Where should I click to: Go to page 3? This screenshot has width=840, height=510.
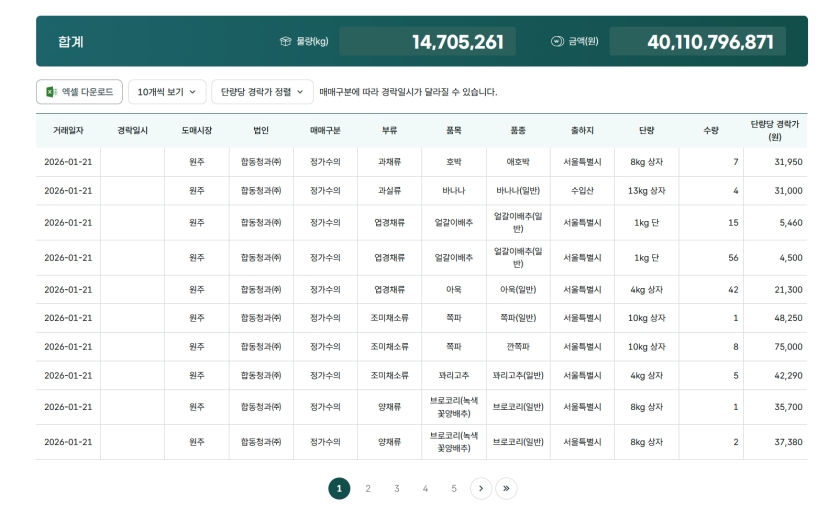pos(396,488)
